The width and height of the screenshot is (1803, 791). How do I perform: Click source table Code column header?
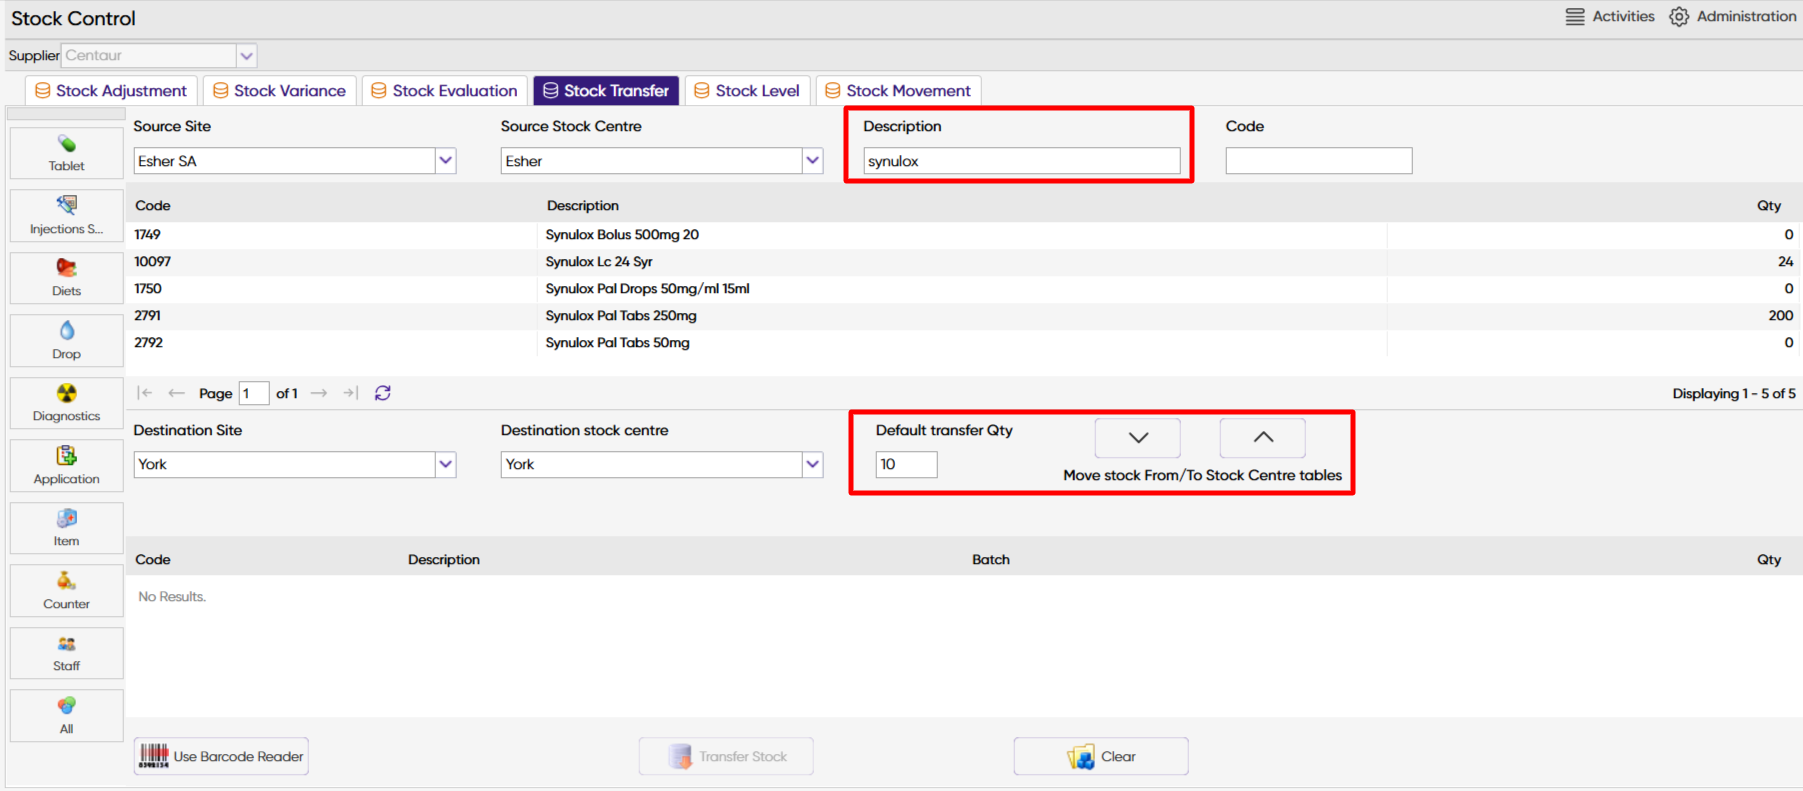point(153,206)
